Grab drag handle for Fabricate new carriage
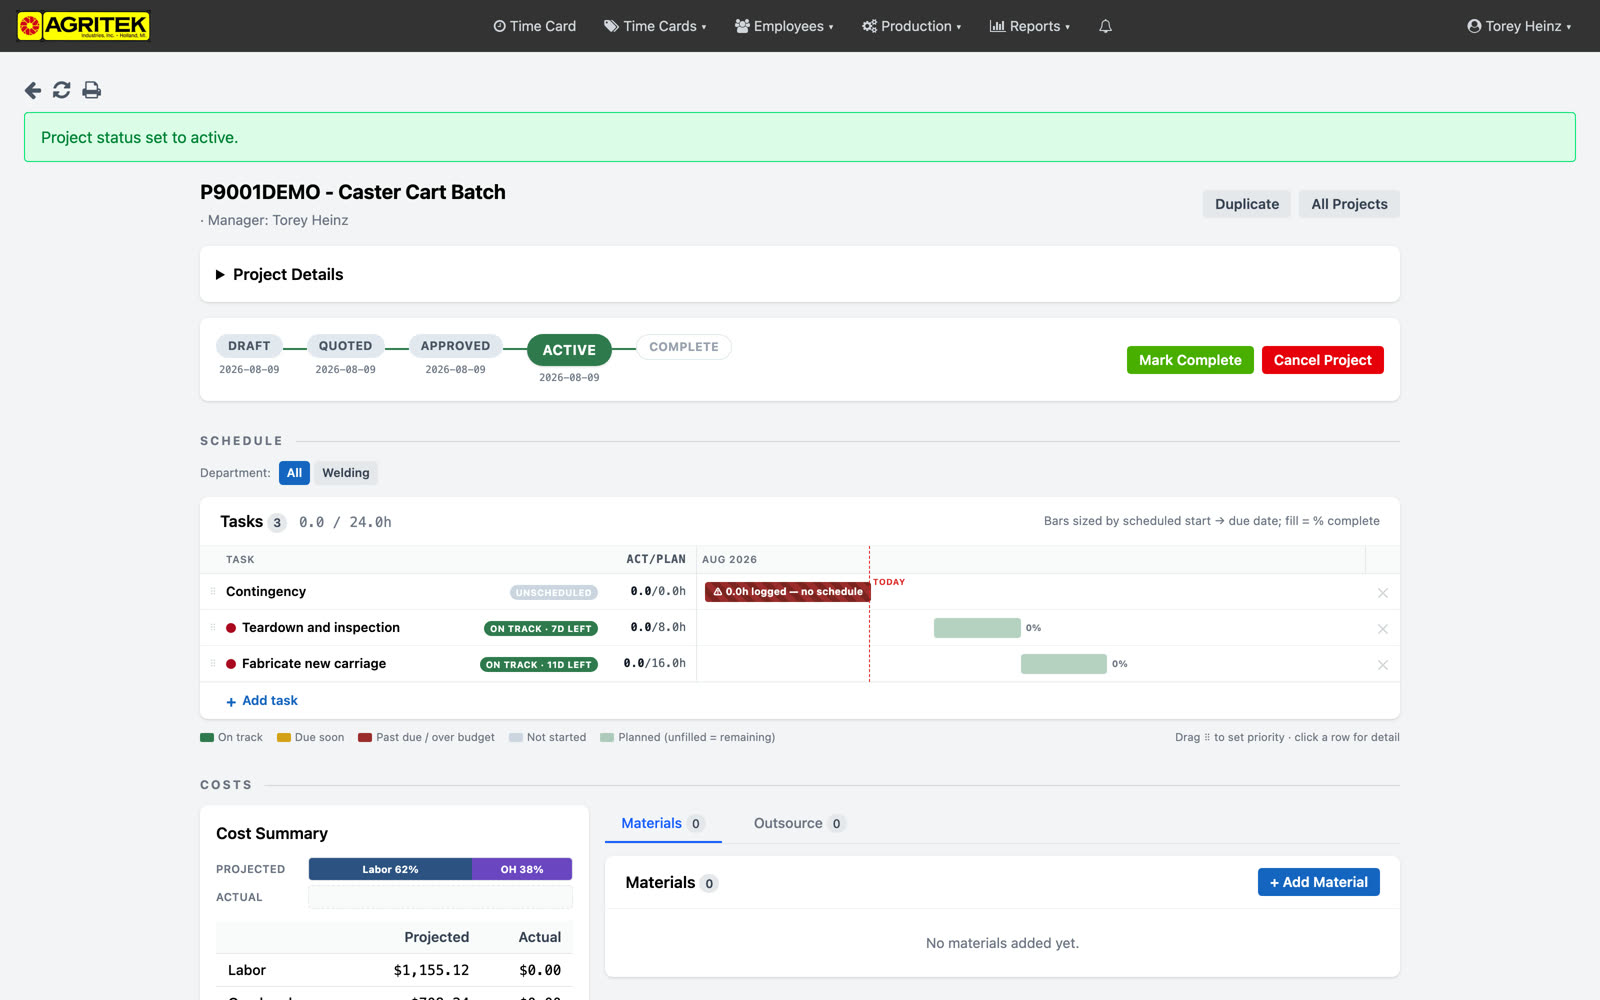 click(x=213, y=664)
